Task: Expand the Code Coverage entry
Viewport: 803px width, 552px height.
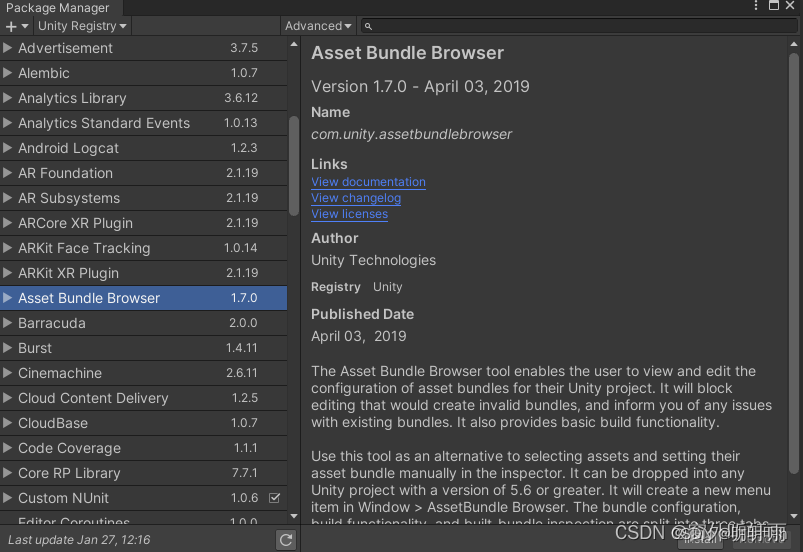Action: pos(7,448)
